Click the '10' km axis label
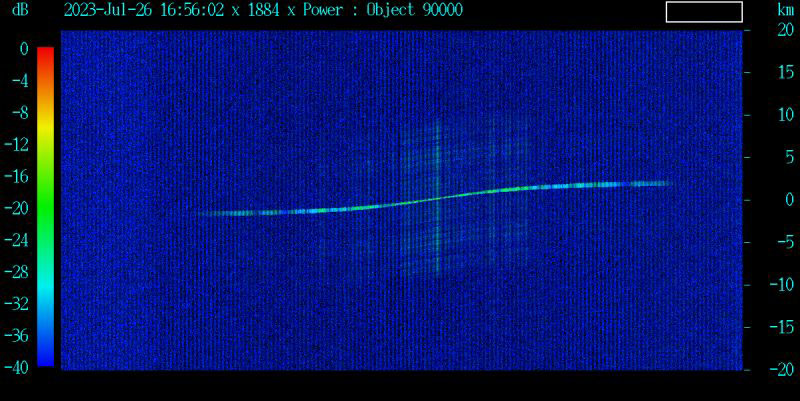Image resolution: width=800 pixels, height=401 pixels. [x=786, y=115]
